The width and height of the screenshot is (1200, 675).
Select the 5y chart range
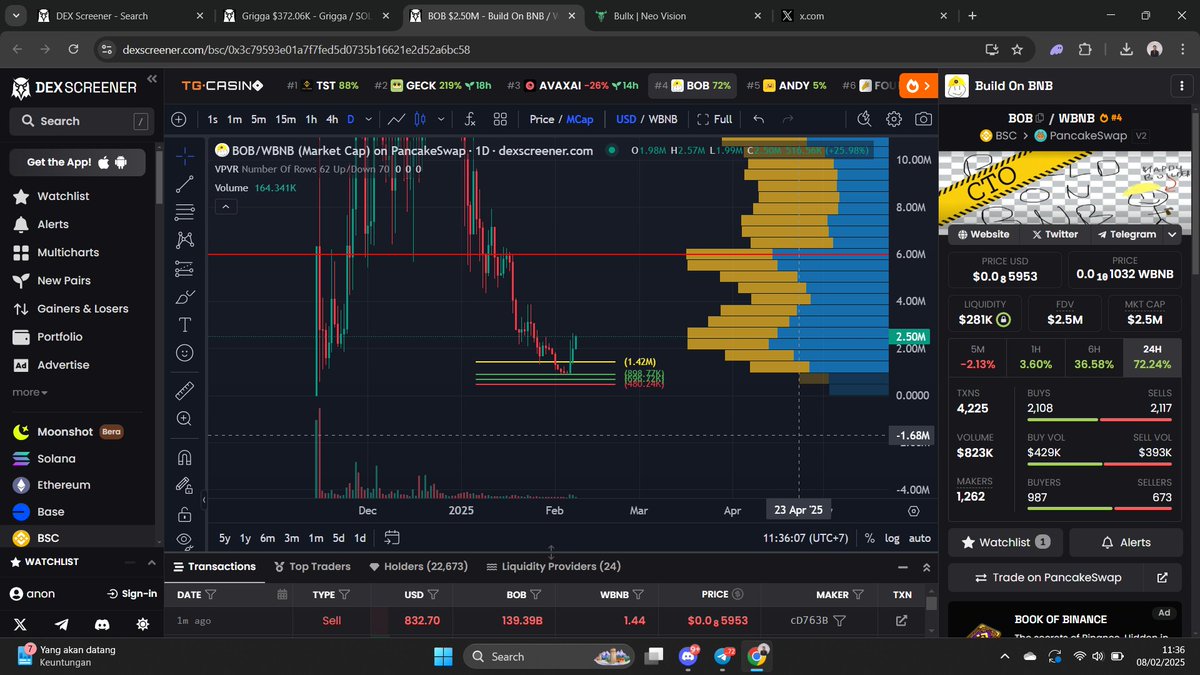pos(224,538)
